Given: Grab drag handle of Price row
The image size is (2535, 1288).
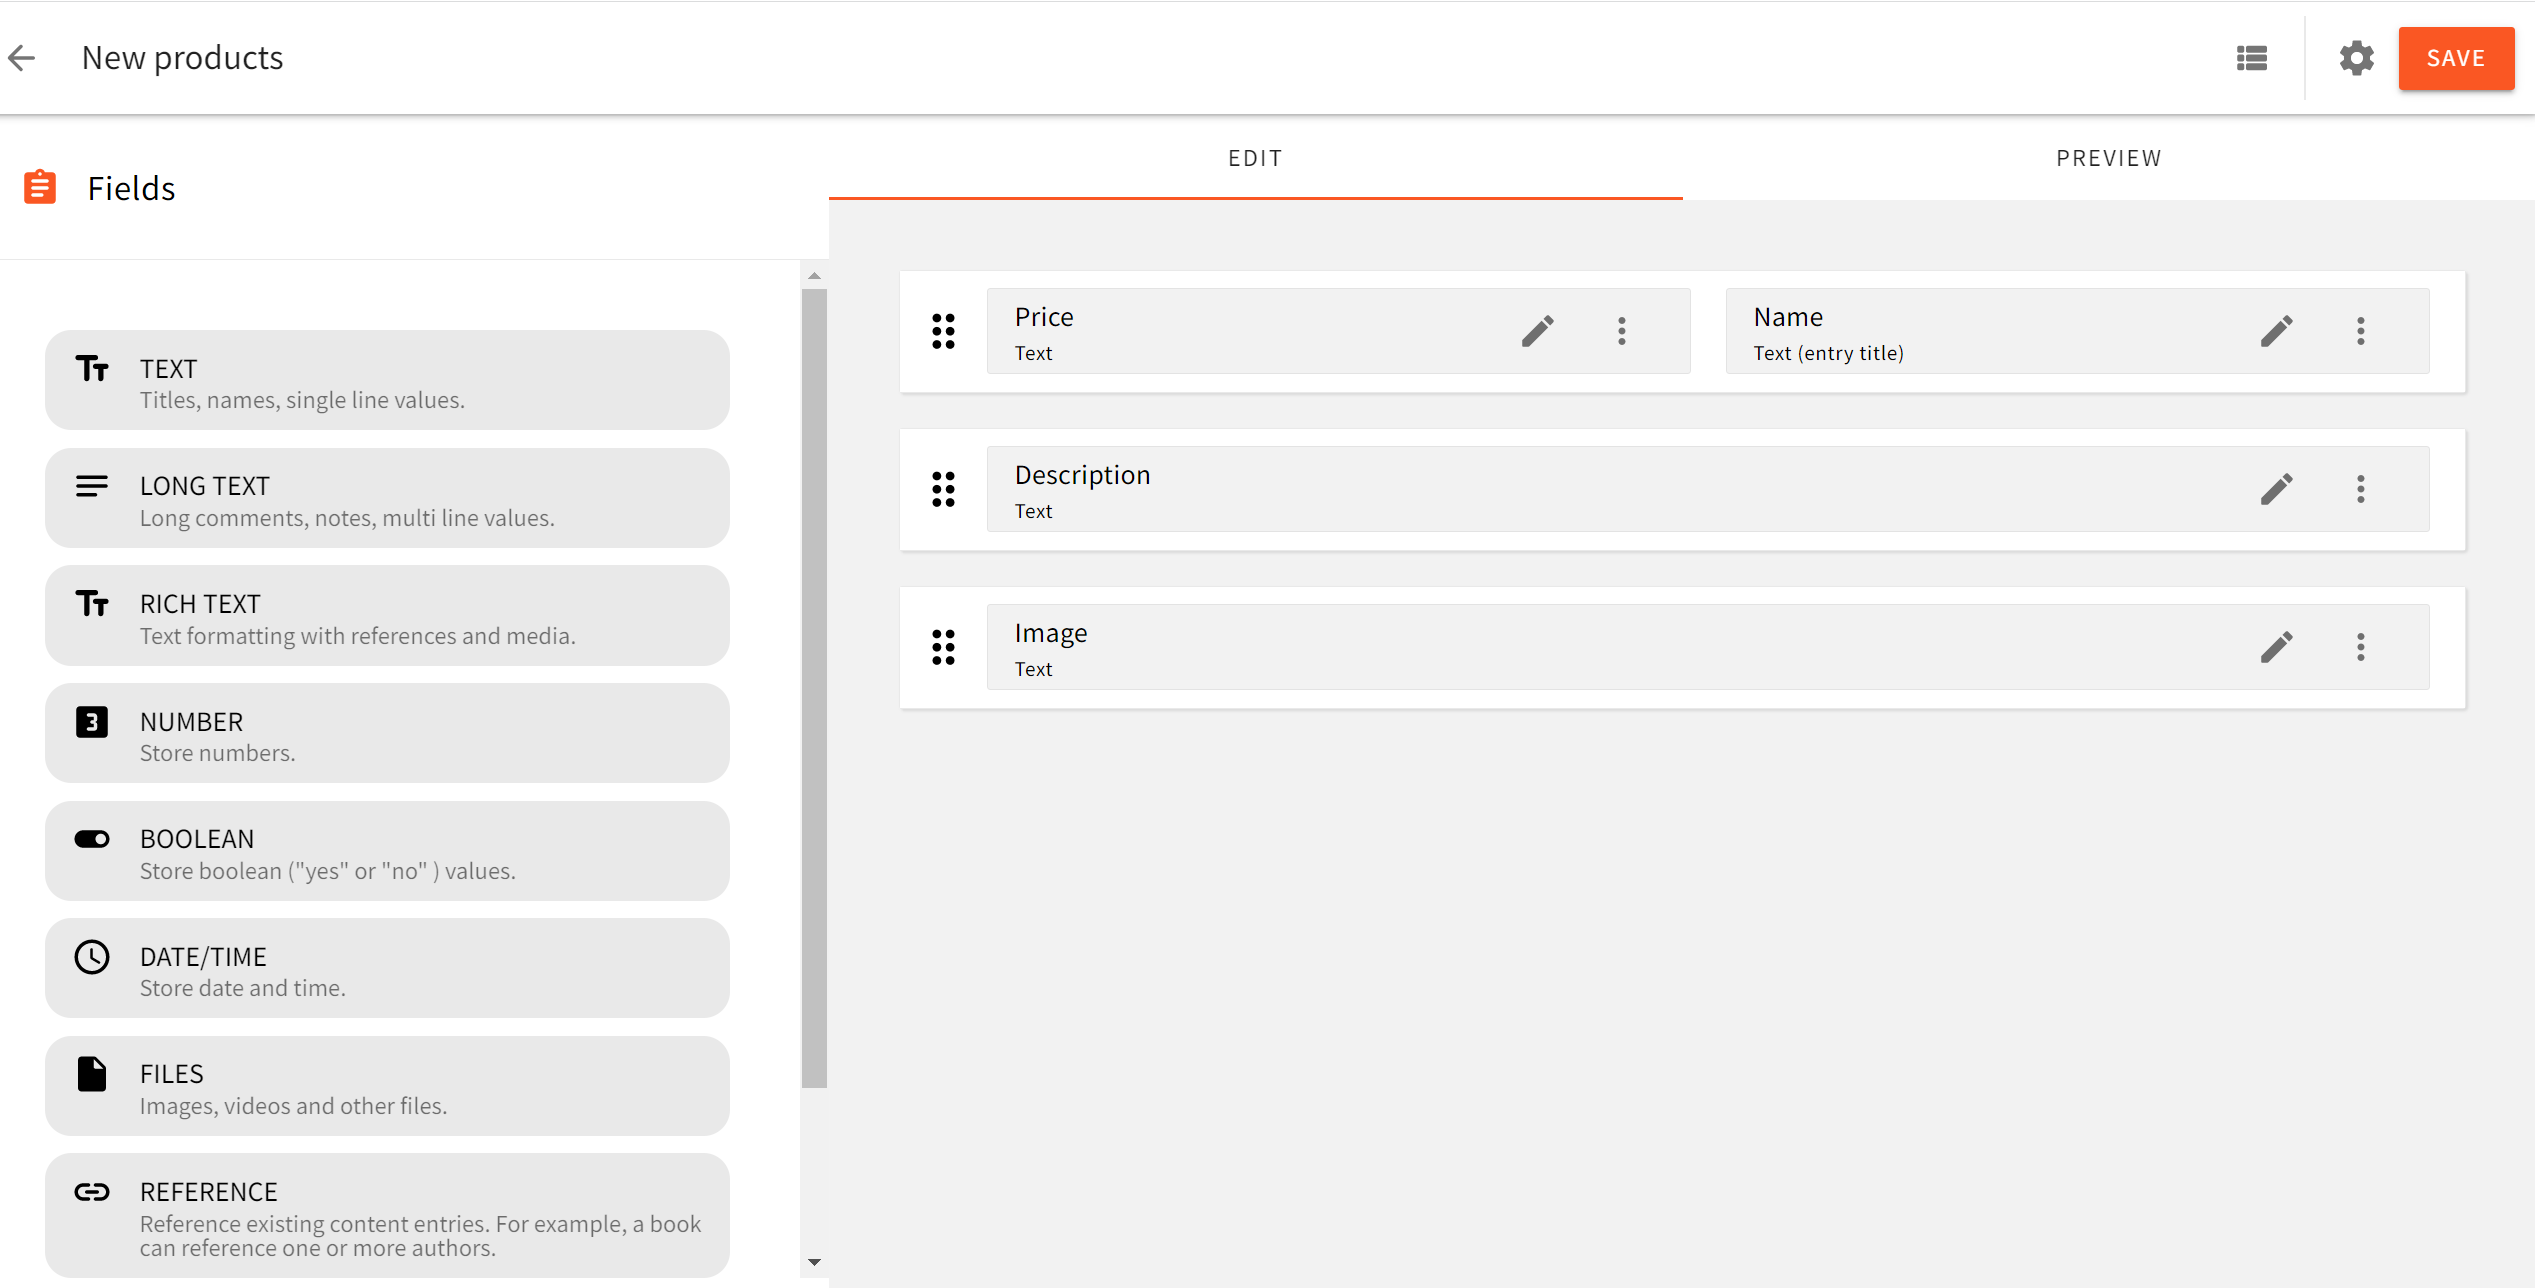Looking at the screenshot, I should [943, 331].
